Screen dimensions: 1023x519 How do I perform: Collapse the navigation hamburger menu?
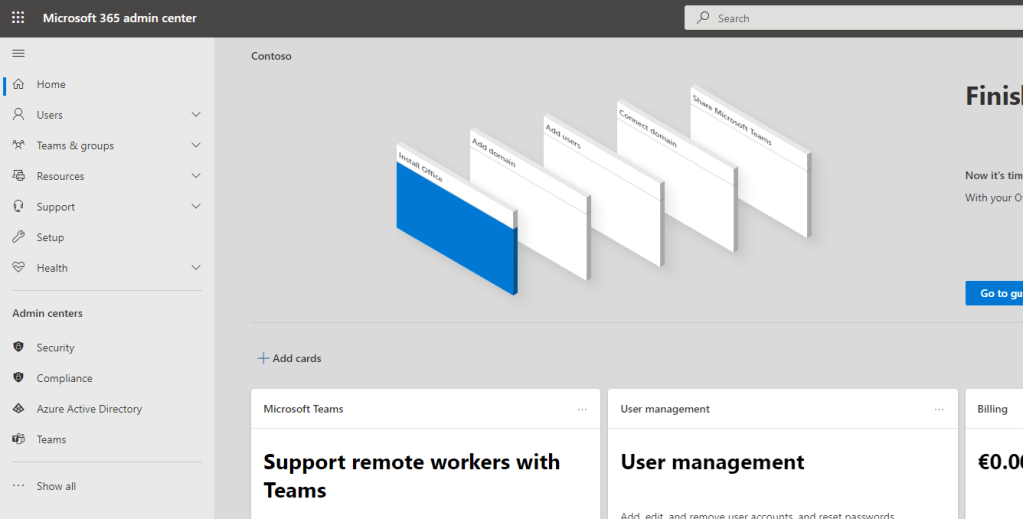coord(18,53)
